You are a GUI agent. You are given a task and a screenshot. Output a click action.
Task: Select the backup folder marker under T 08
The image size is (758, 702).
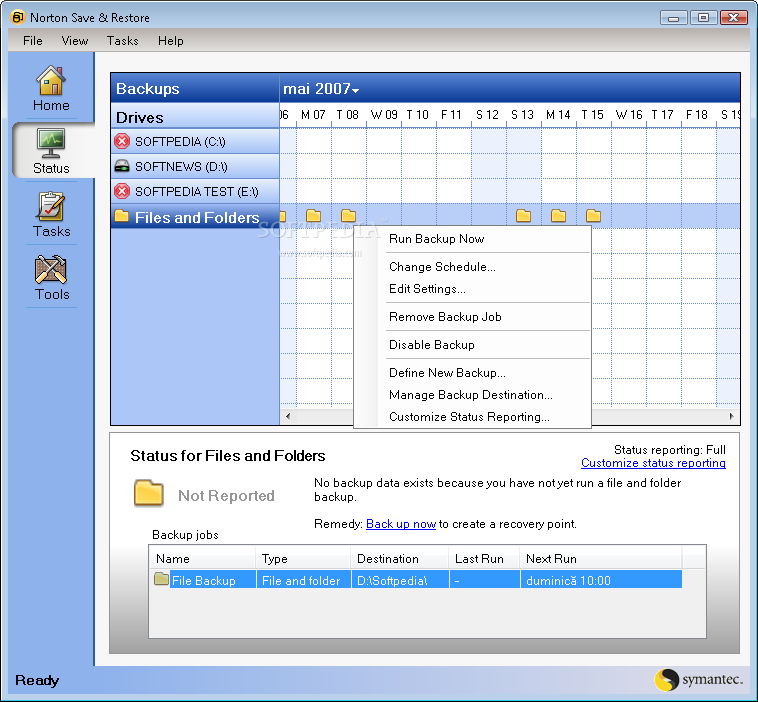349,216
